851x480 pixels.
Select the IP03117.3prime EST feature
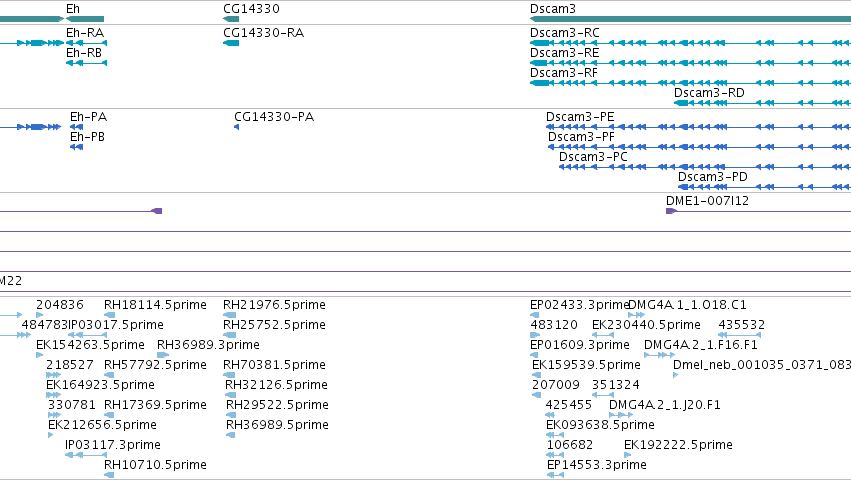pyautogui.click(x=86, y=455)
